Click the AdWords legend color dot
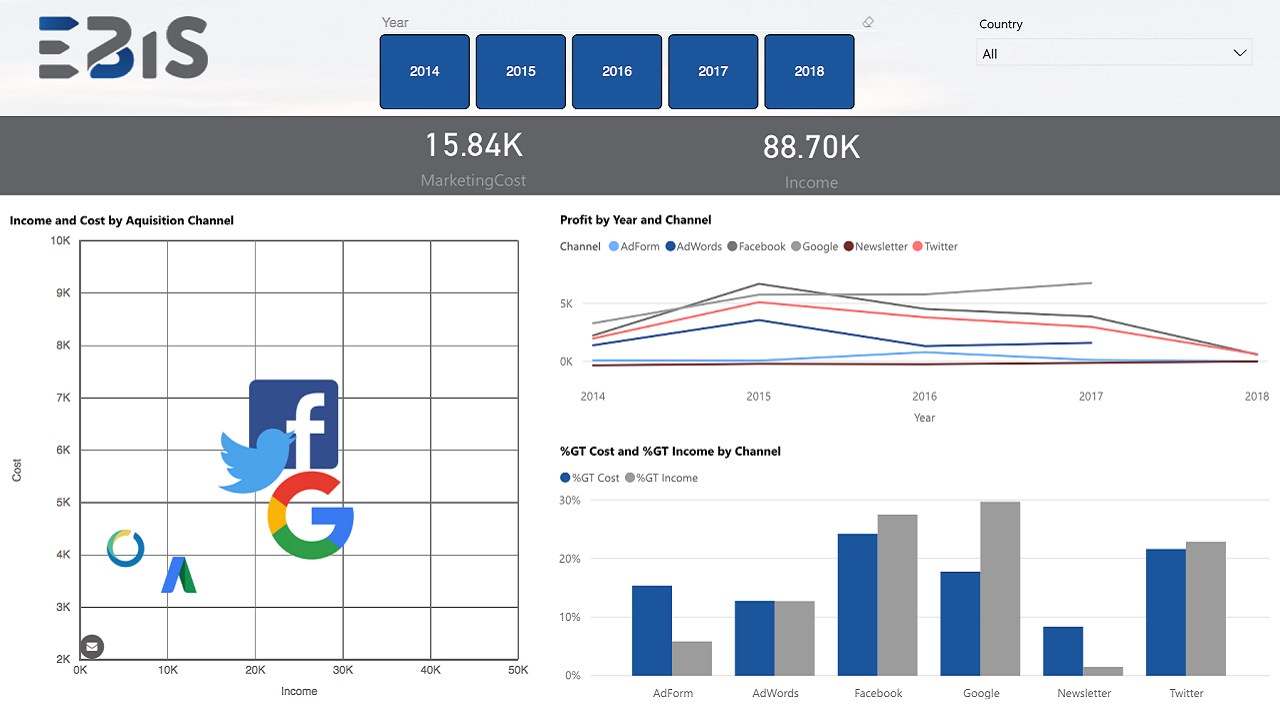The image size is (1280, 720). pos(670,246)
